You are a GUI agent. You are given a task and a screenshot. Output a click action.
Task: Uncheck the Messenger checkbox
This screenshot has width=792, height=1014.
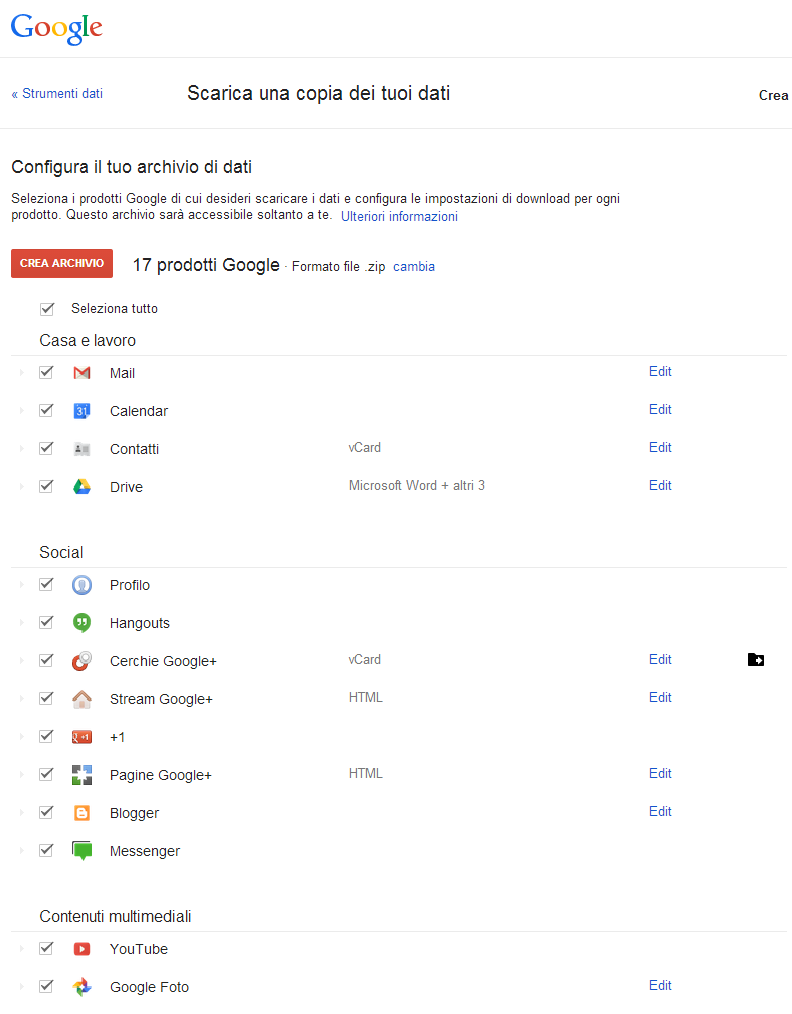point(46,850)
